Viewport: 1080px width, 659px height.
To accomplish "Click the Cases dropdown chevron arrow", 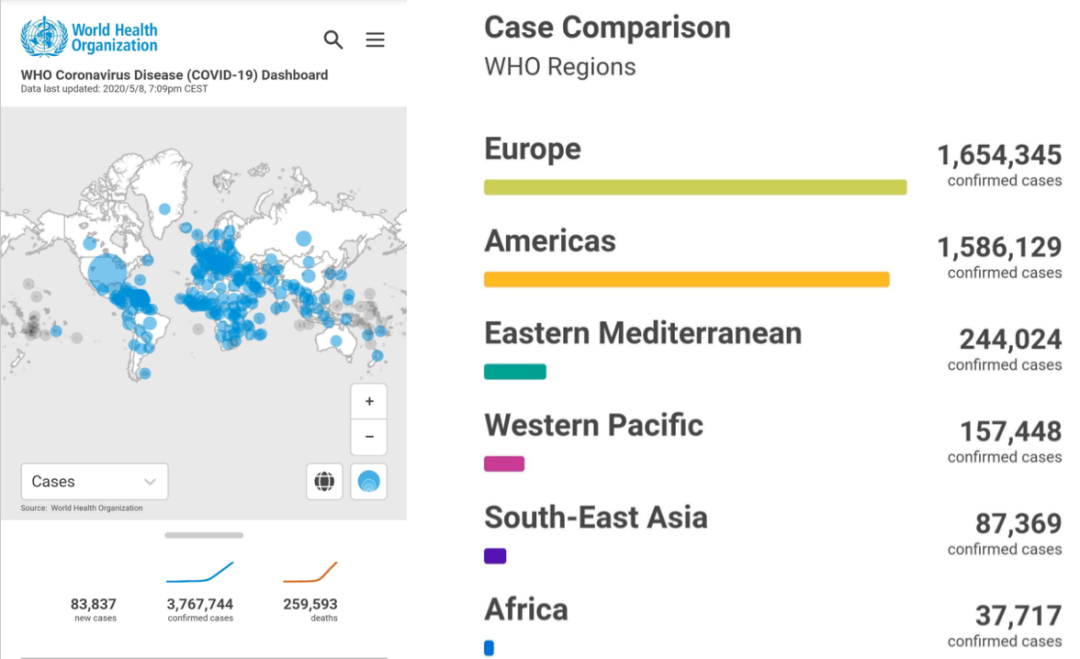I will [150, 481].
